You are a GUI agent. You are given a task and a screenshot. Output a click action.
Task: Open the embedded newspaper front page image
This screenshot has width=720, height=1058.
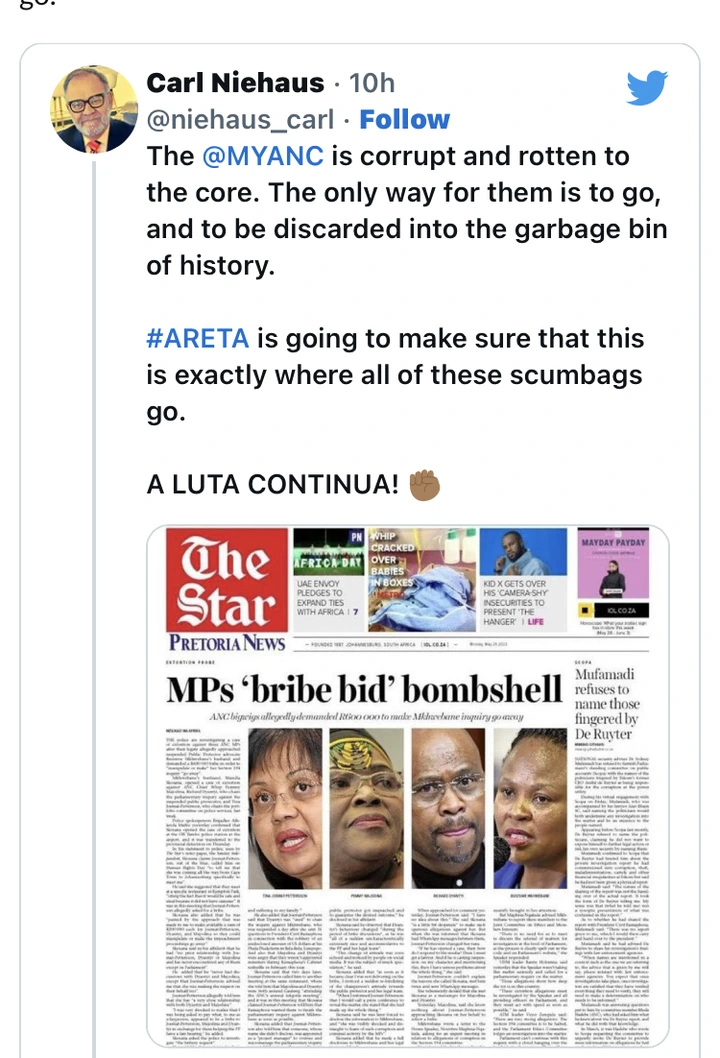click(408, 786)
